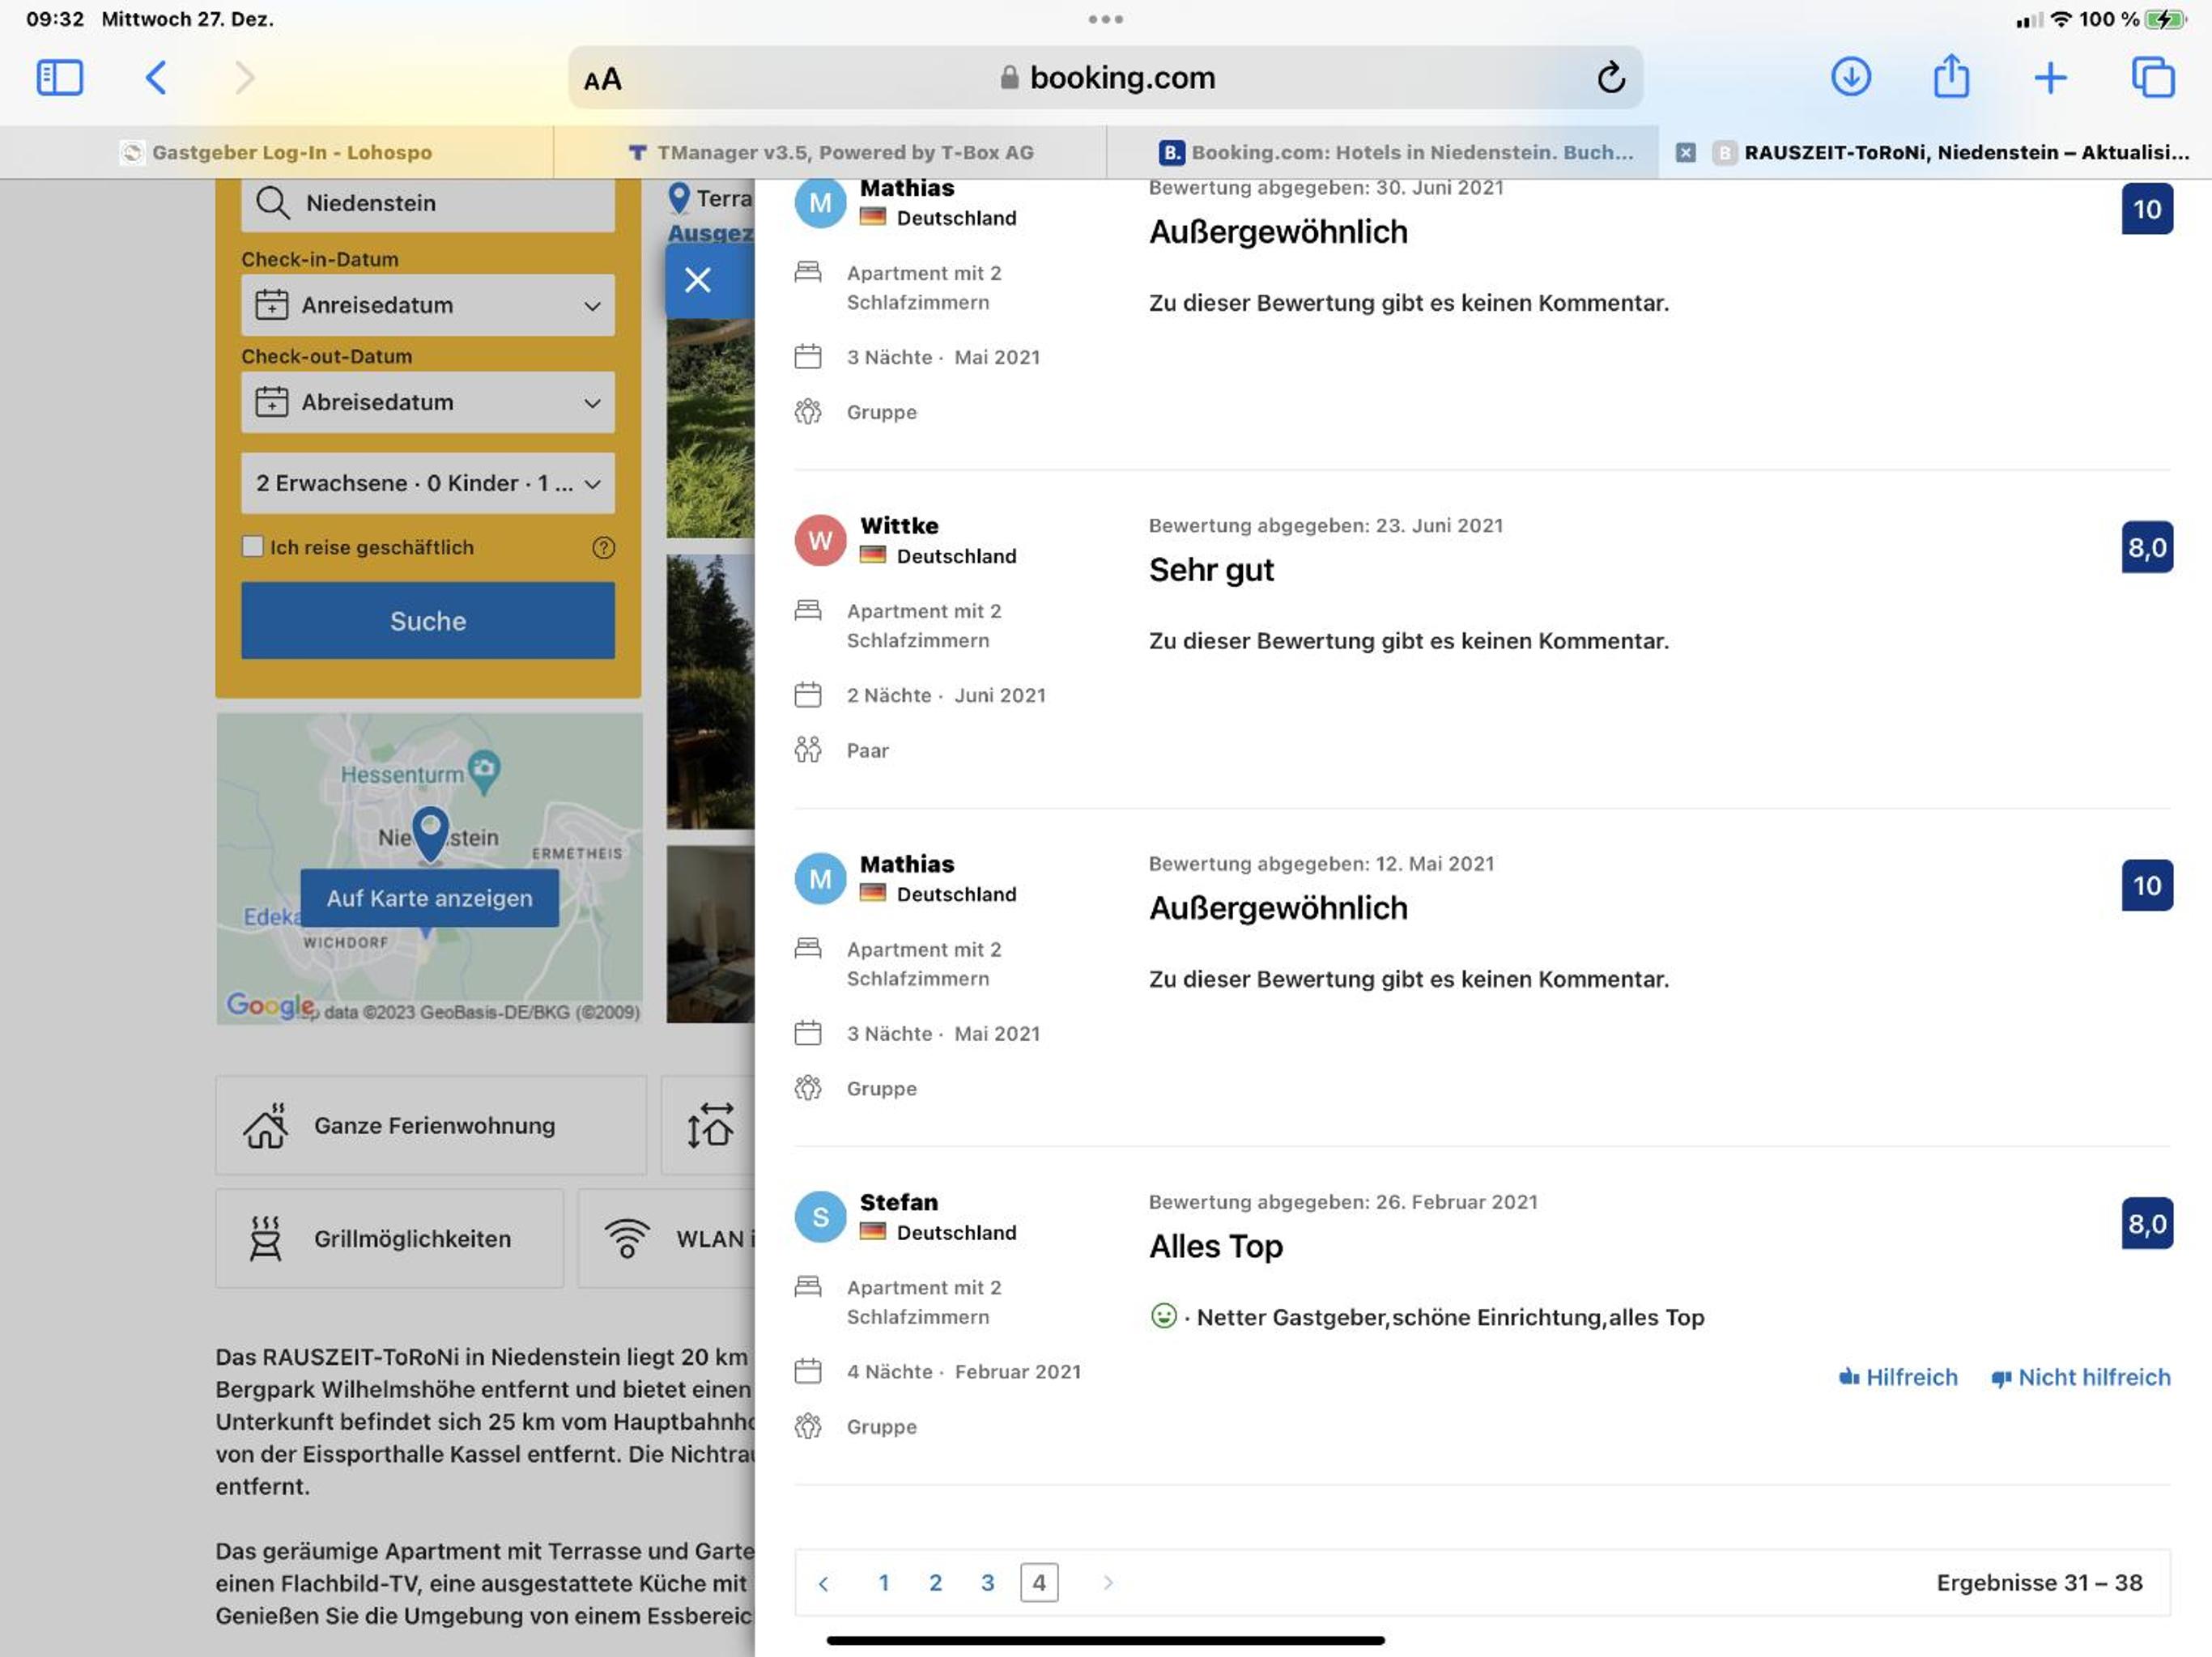Click the next reviews page arrow
The height and width of the screenshot is (1657, 2212).
pos(1108,1583)
